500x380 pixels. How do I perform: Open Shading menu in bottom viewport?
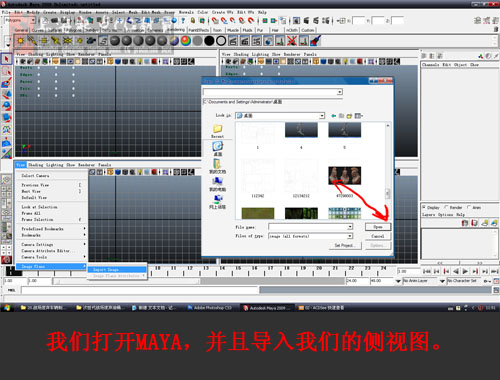coord(35,165)
